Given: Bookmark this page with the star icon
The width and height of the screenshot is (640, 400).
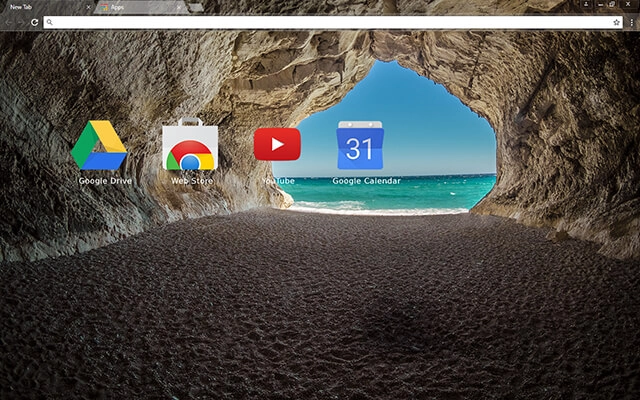Looking at the screenshot, I should point(616,22).
